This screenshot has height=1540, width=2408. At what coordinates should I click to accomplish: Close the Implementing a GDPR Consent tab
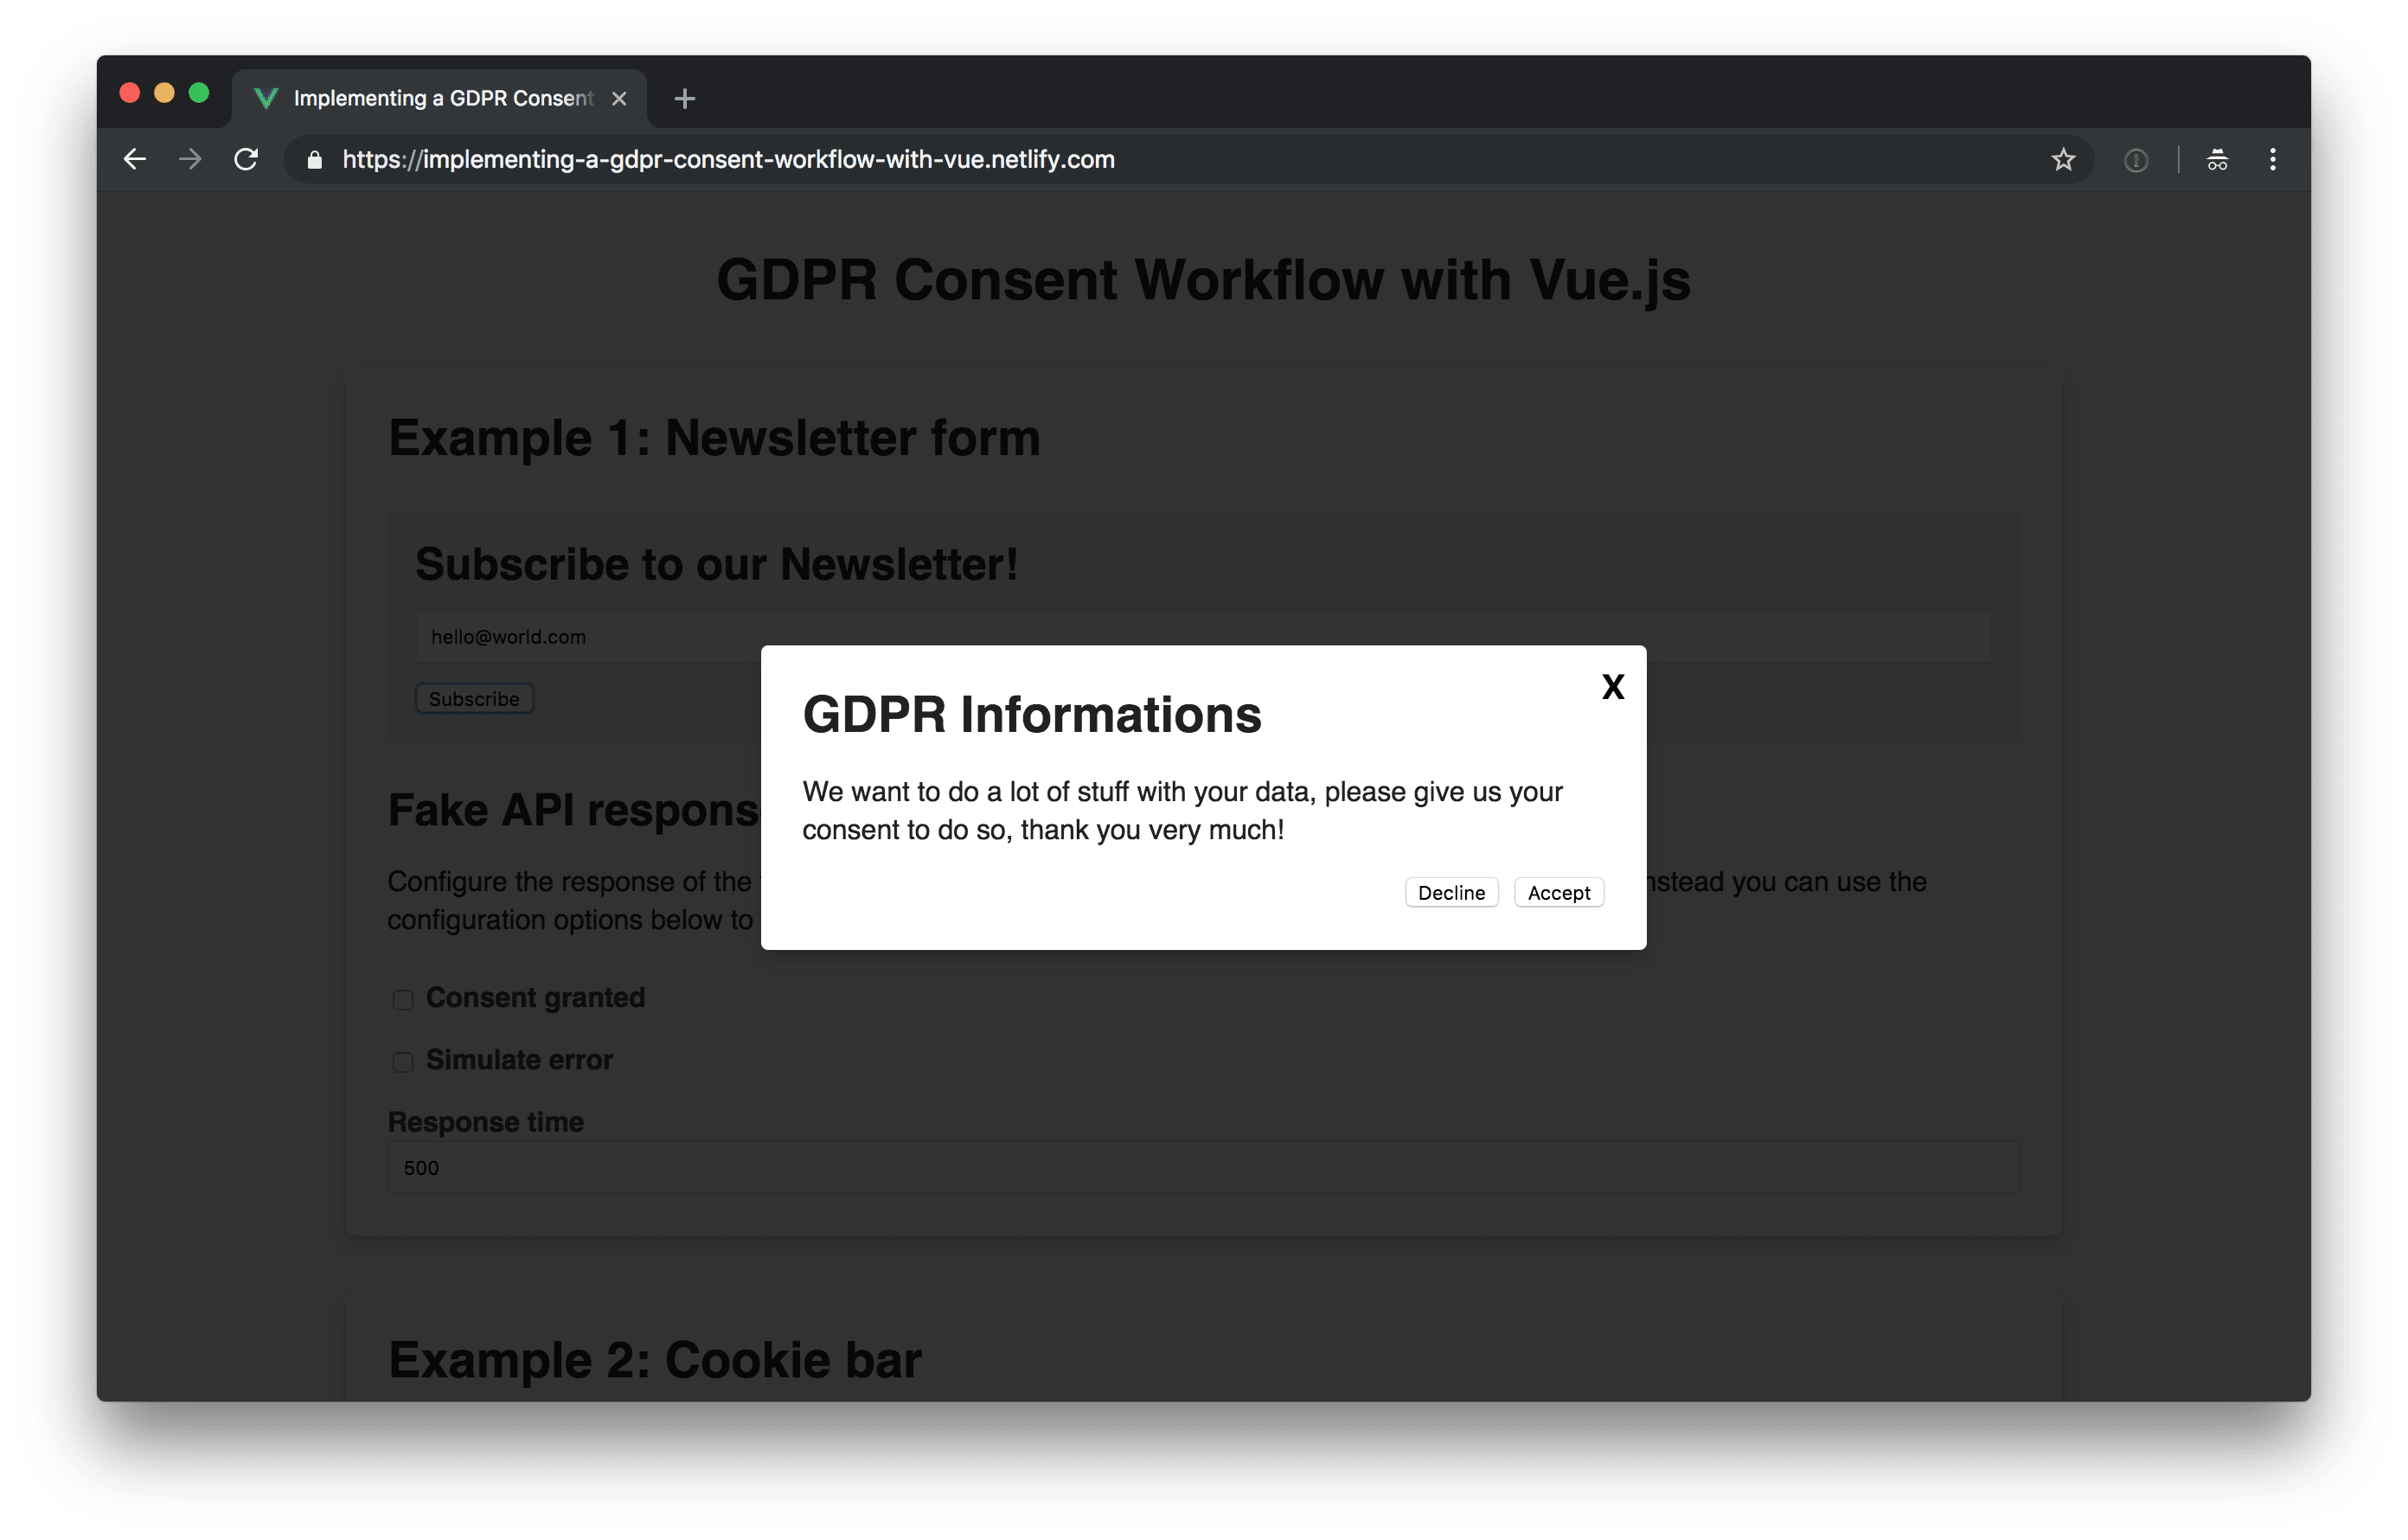tap(619, 99)
